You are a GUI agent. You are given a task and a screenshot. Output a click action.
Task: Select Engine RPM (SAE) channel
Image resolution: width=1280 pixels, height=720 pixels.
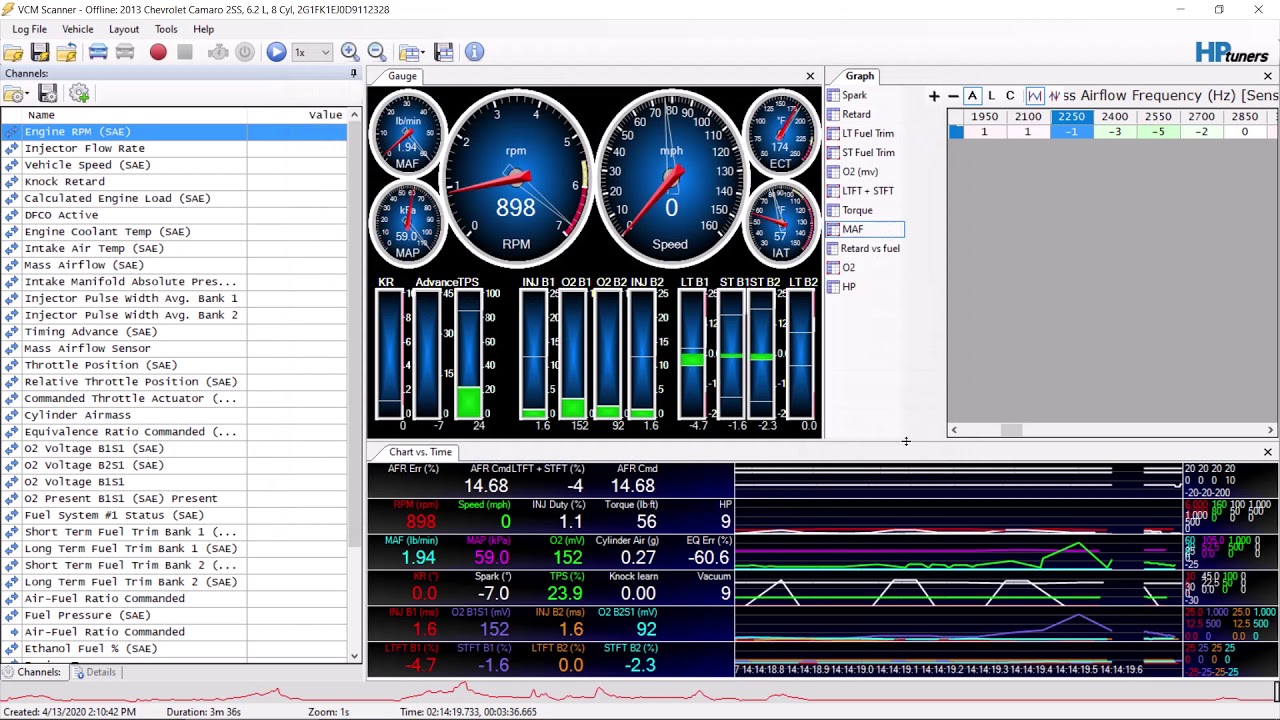click(175, 131)
